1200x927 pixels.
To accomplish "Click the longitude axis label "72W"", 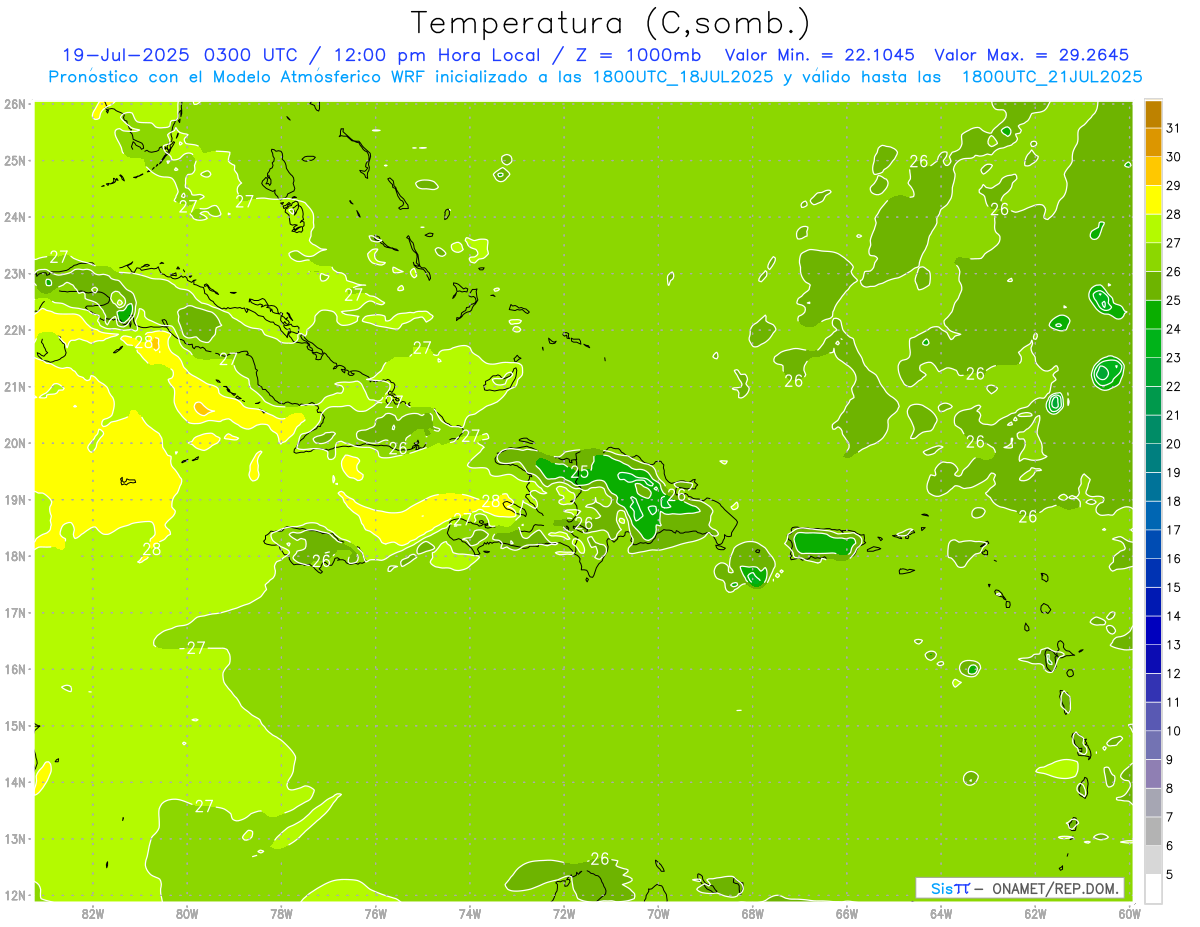I will coord(564,913).
